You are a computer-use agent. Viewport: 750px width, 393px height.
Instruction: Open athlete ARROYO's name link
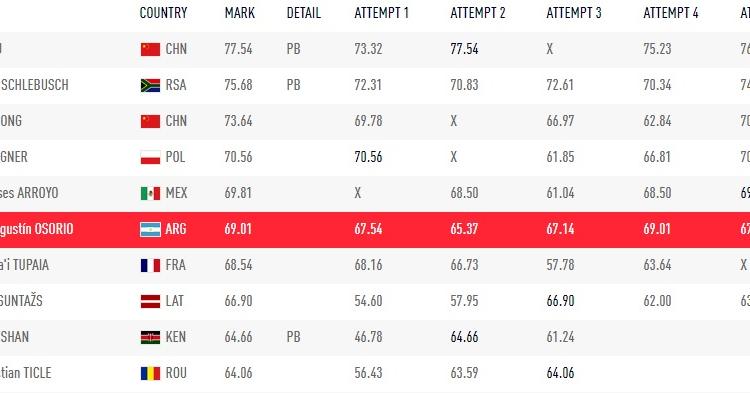[29, 193]
